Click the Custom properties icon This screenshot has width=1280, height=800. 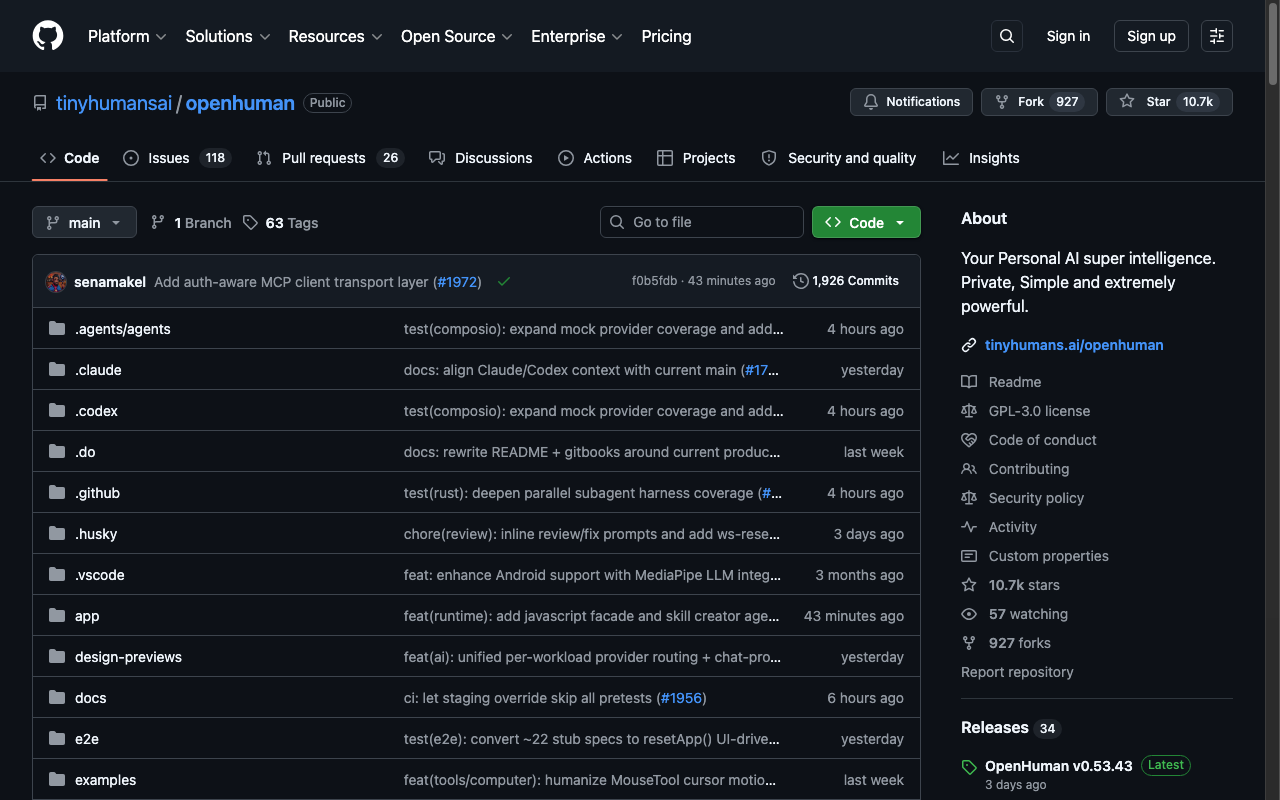tap(969, 556)
